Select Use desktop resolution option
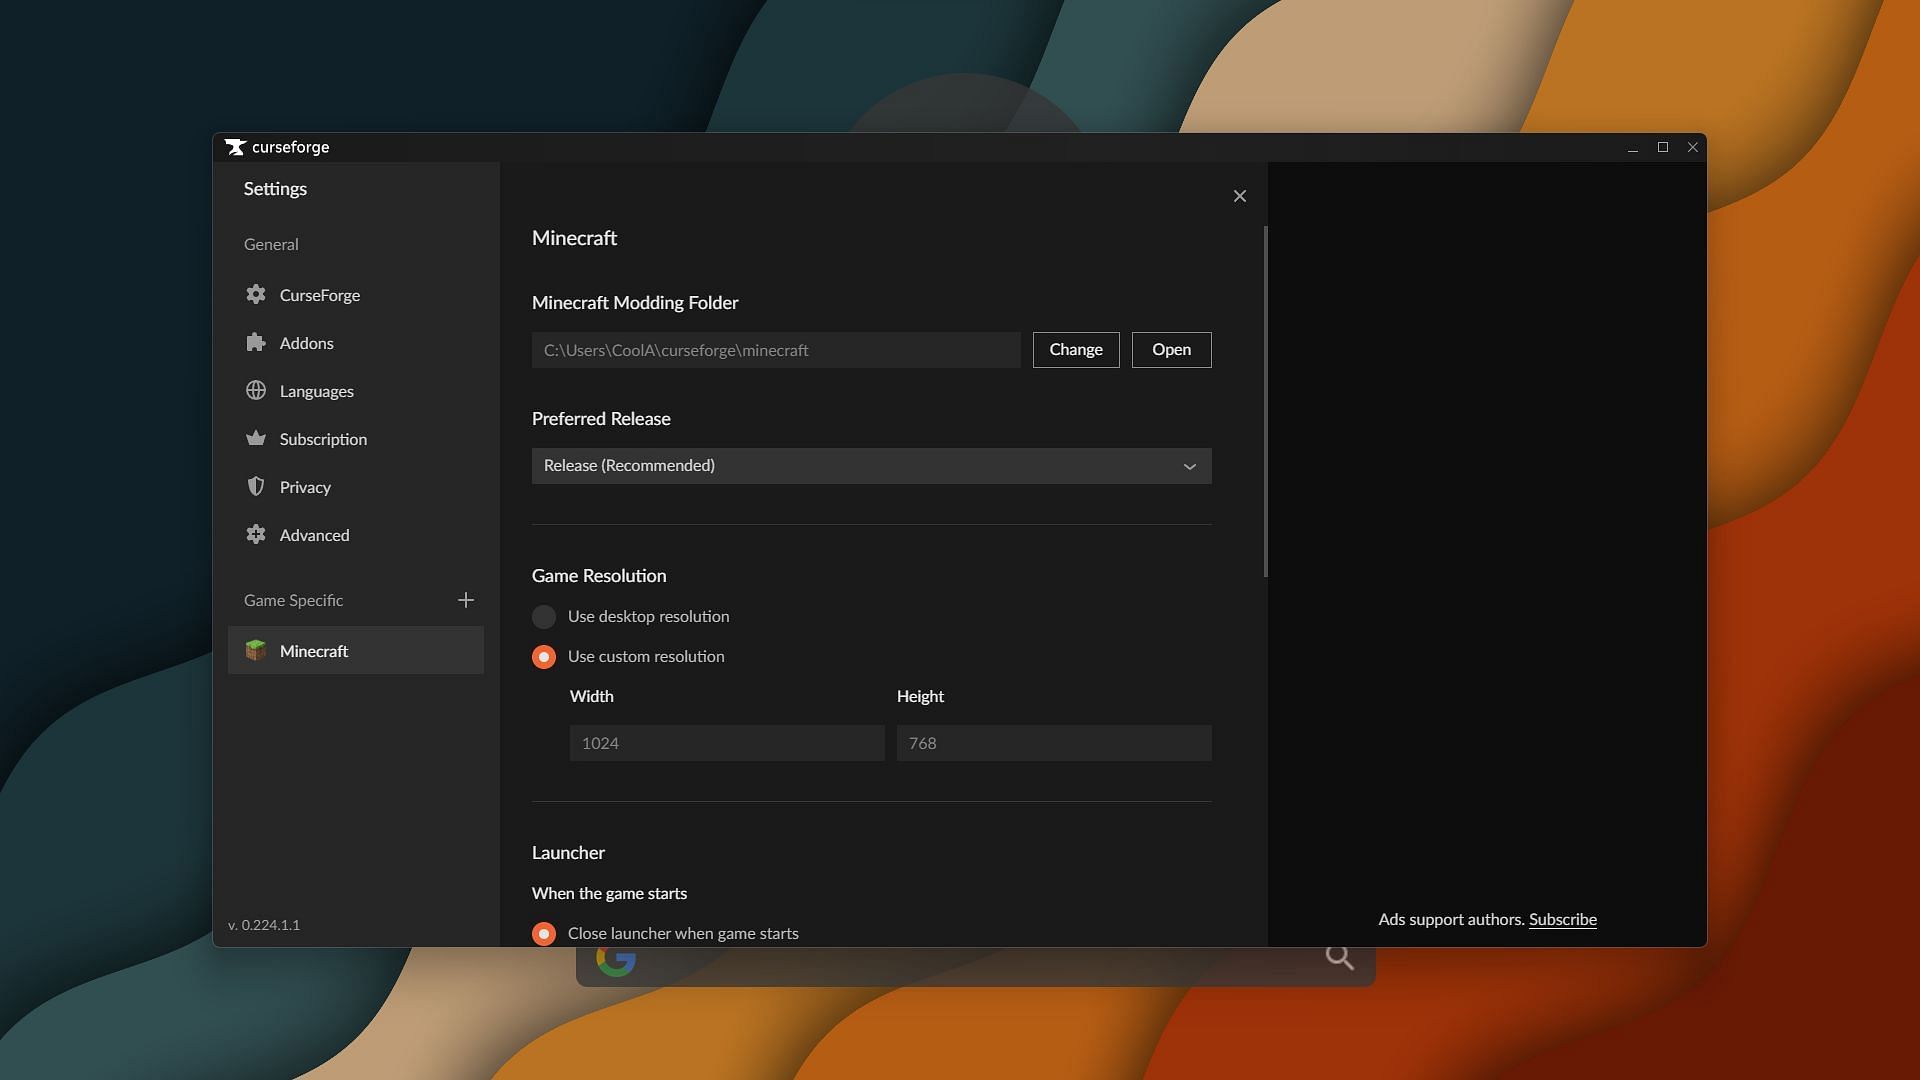 tap(544, 617)
